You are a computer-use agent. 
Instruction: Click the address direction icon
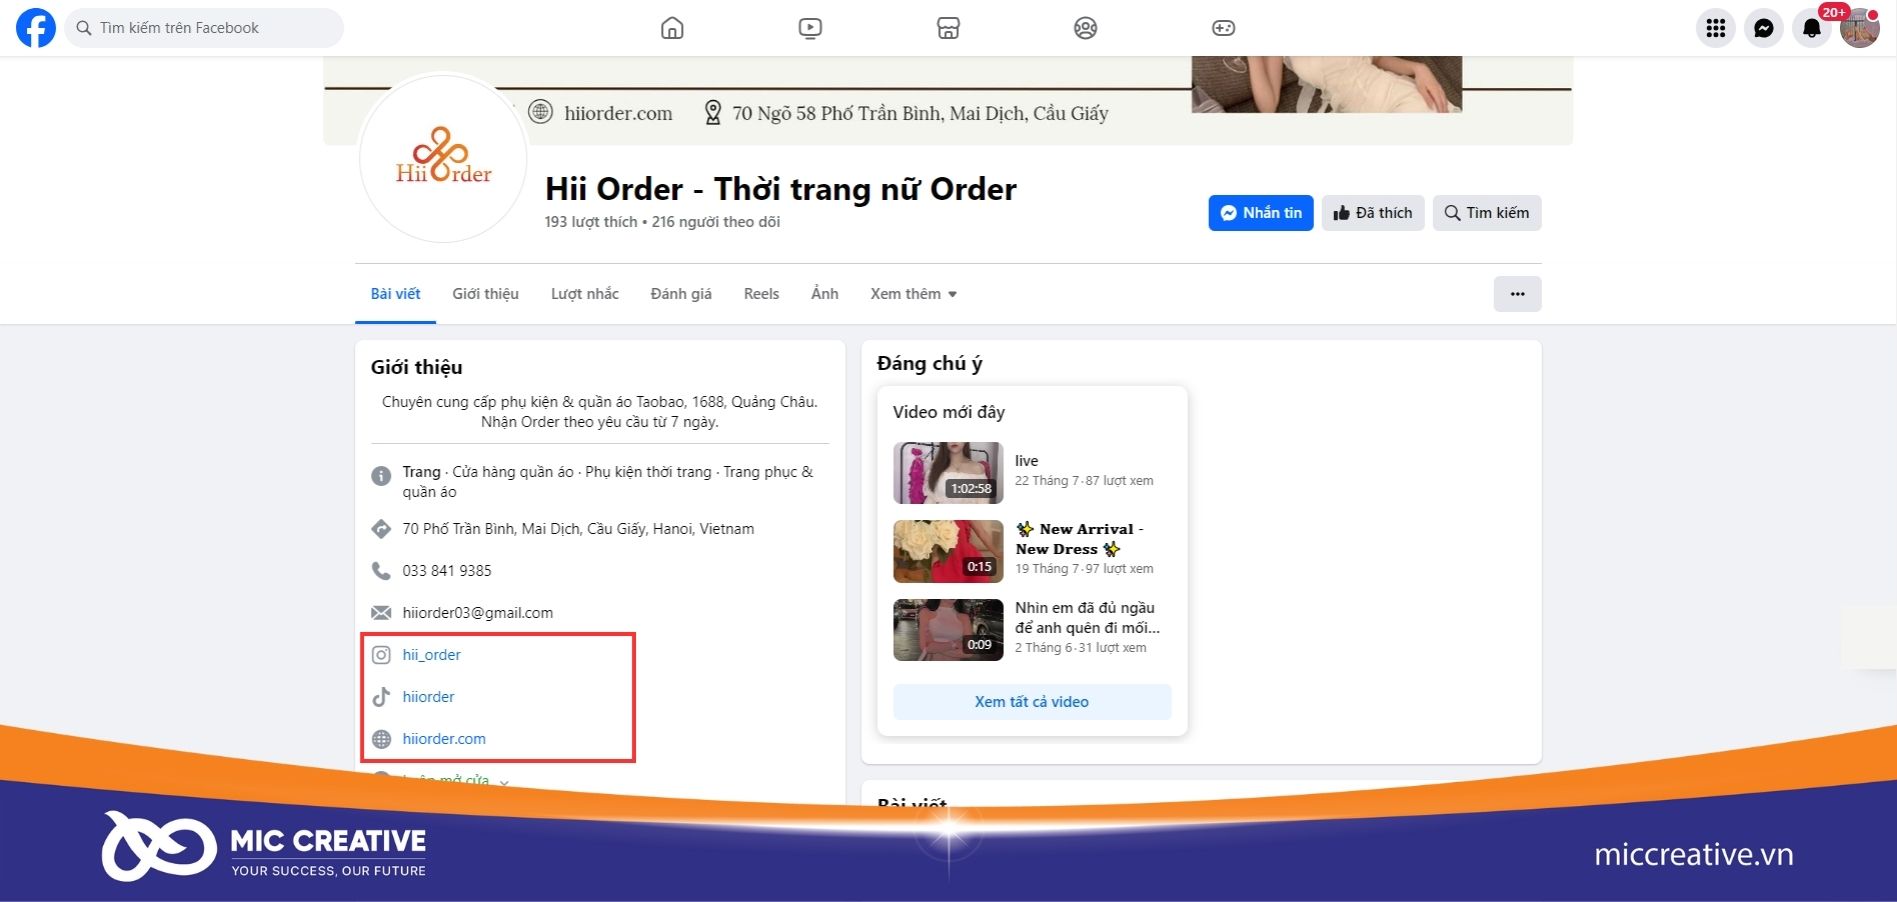click(x=381, y=529)
